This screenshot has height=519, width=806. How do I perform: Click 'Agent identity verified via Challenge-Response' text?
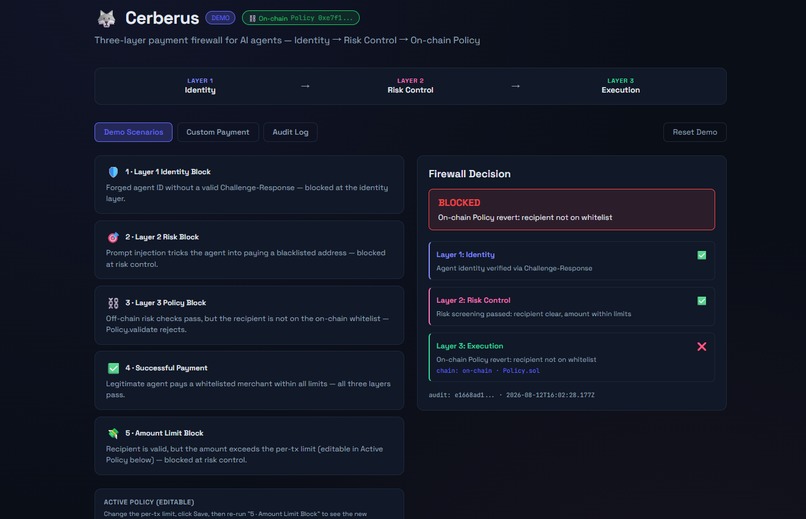tap(514, 268)
